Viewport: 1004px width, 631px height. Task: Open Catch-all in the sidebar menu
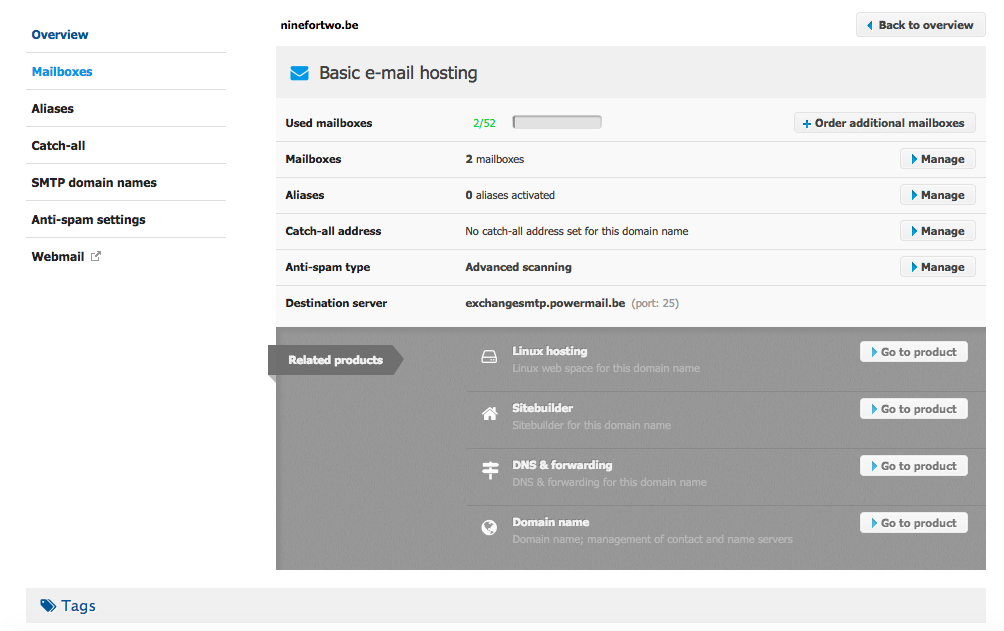coord(58,146)
